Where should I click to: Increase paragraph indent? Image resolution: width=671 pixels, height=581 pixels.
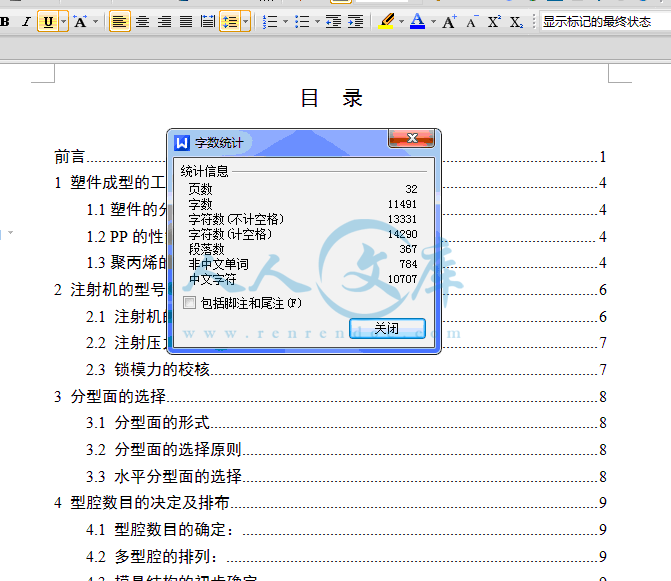[356, 21]
